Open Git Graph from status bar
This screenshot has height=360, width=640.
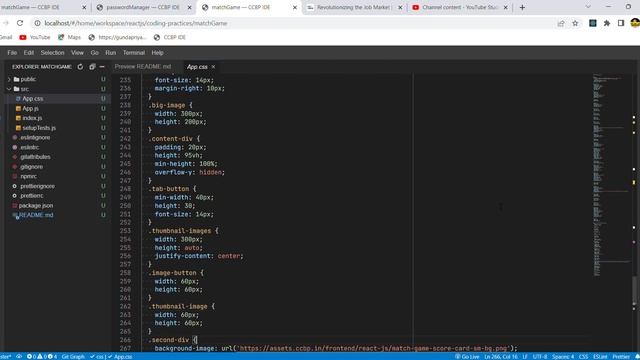pyautogui.click(x=73, y=356)
